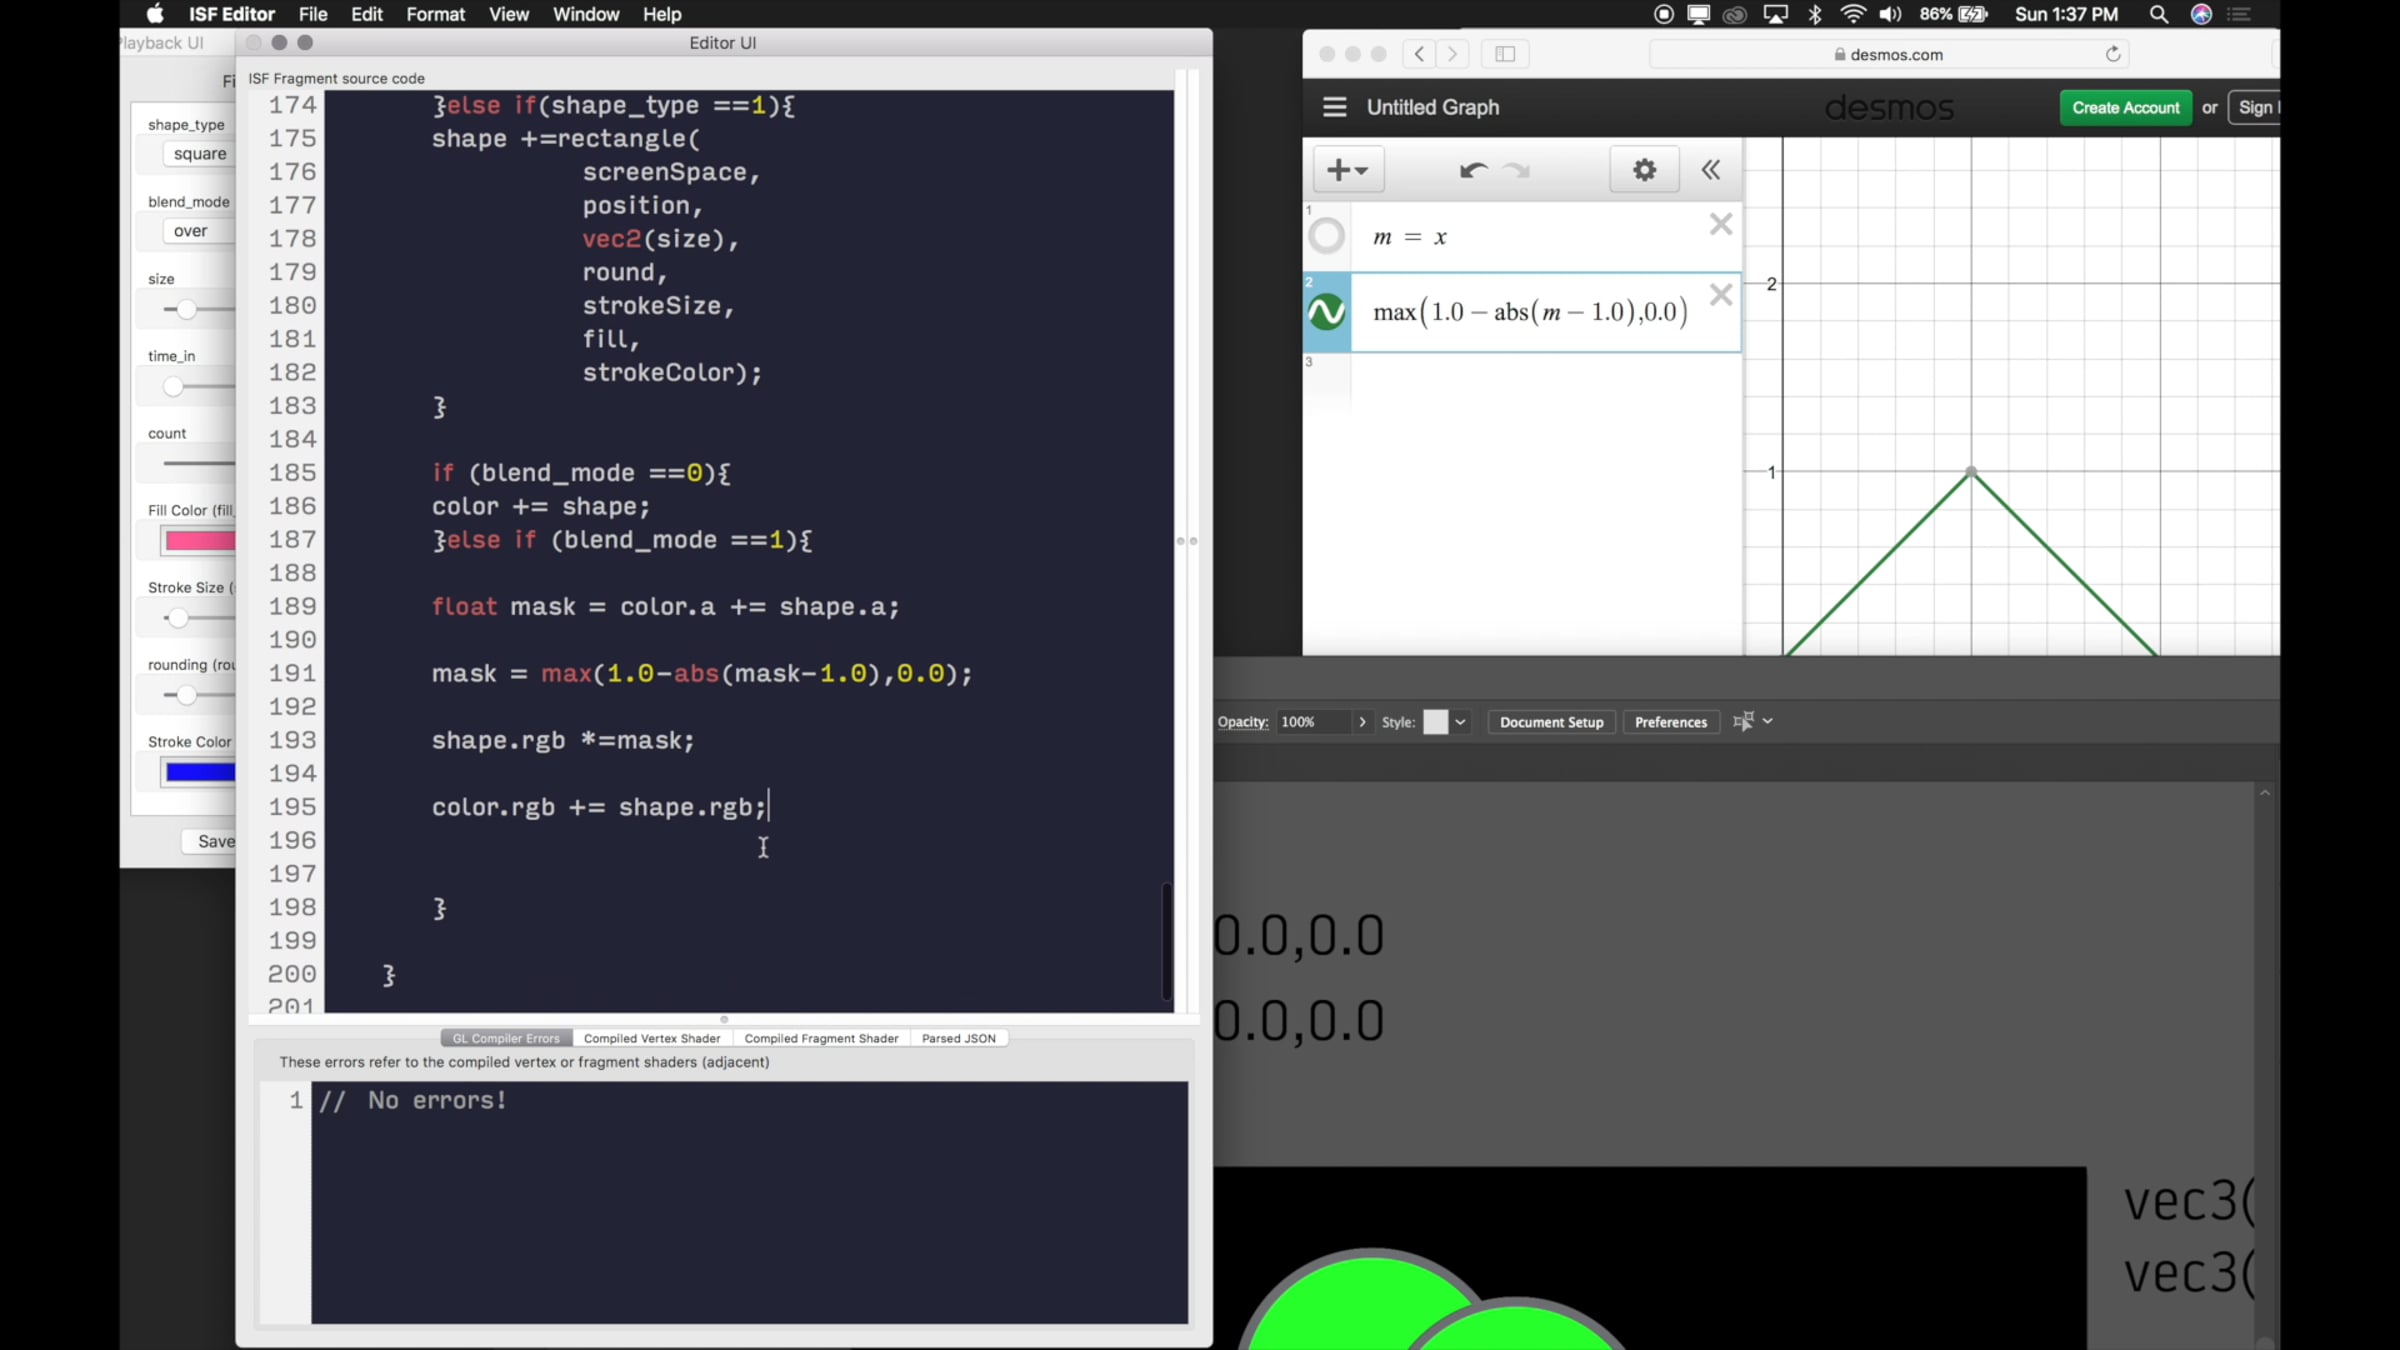Click the battery status indicator
Viewport: 2400px width, 1350px height.
1953,14
